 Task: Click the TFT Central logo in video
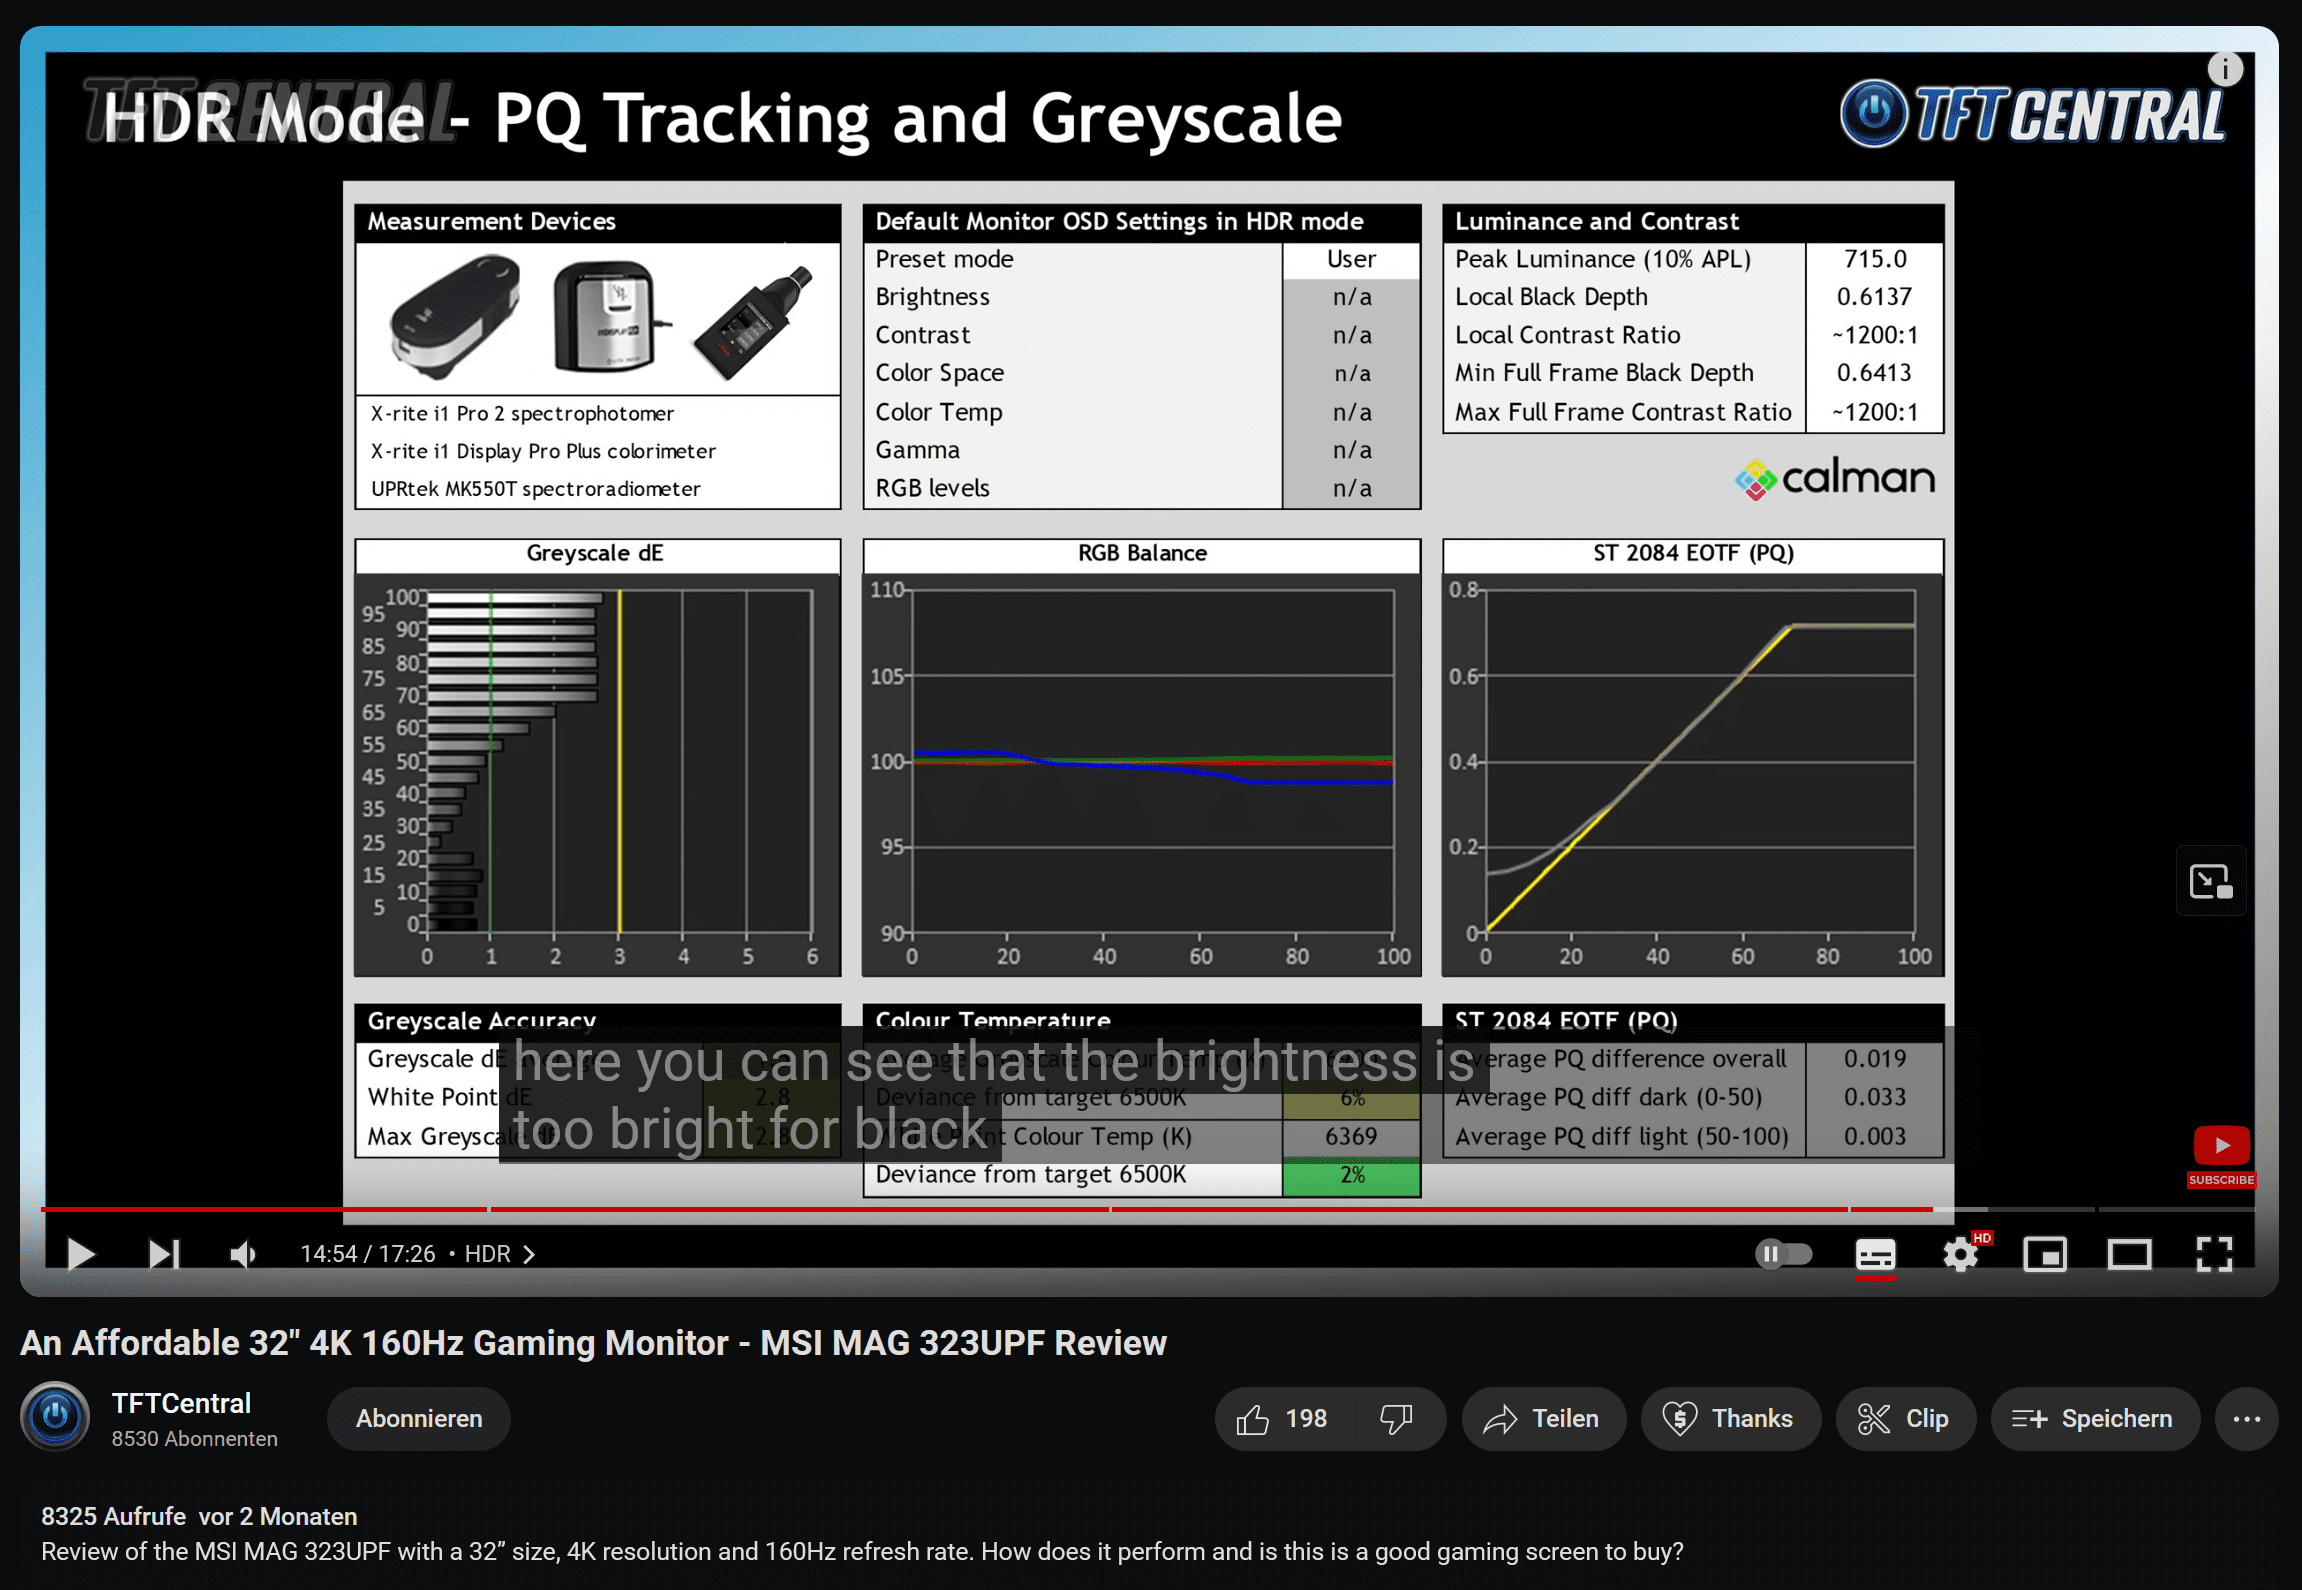(x=2034, y=114)
